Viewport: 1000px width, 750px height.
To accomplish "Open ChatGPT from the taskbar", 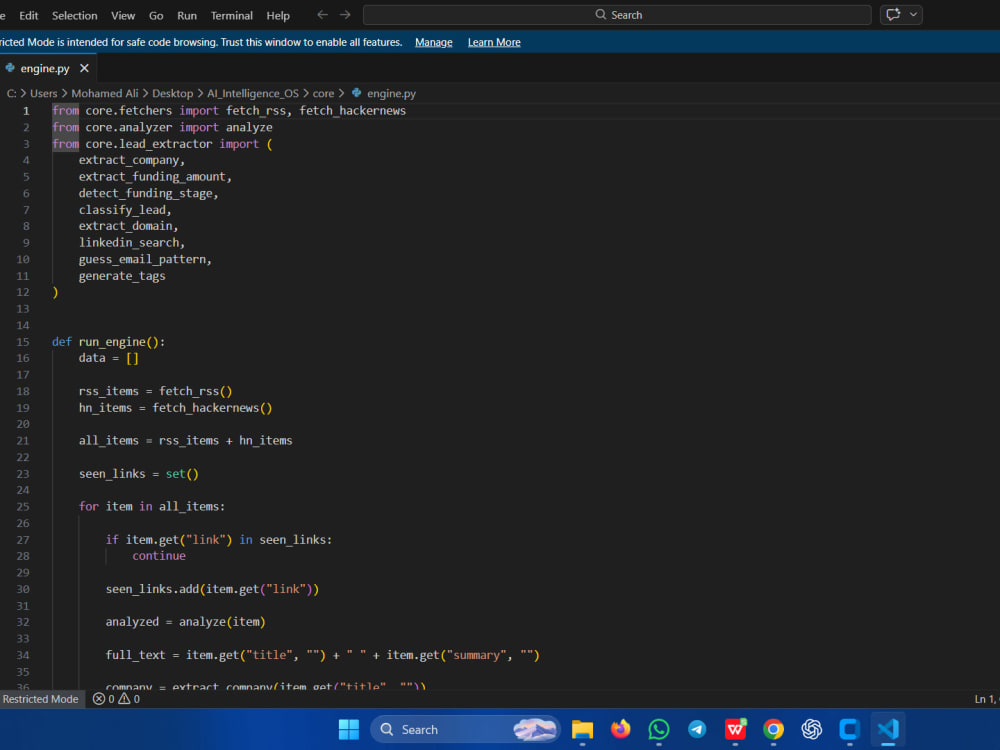I will pyautogui.click(x=812, y=729).
